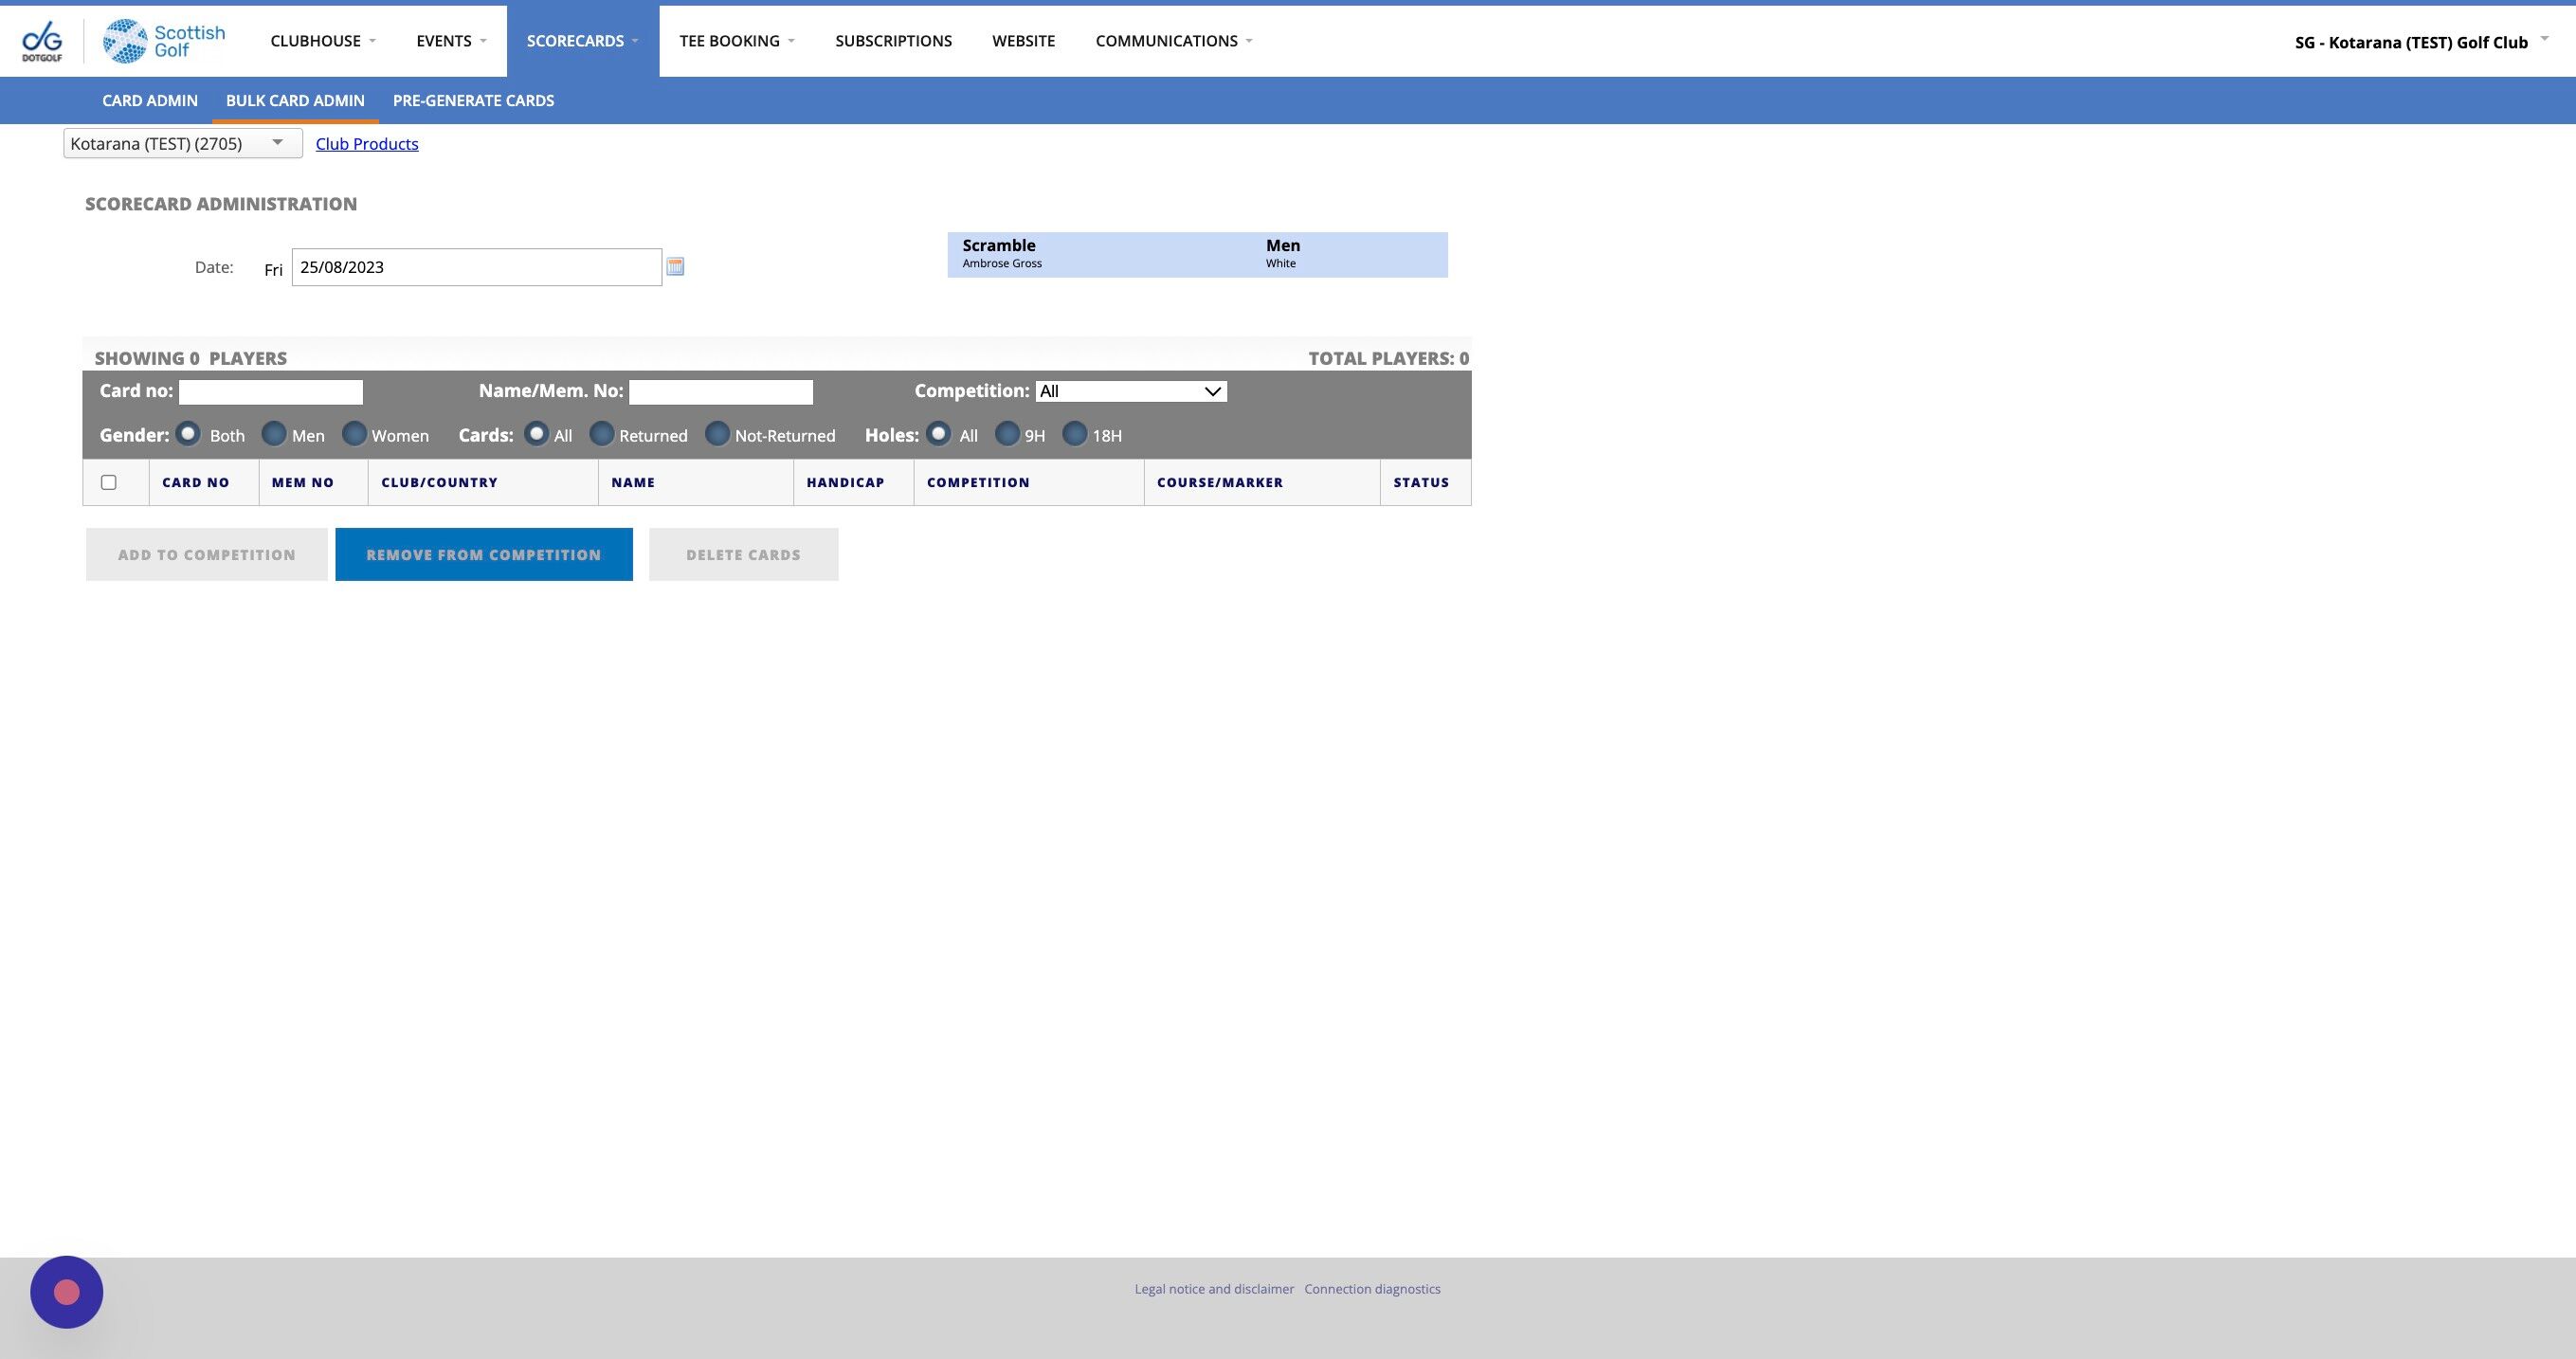Open the calendar date picker icon
The height and width of the screenshot is (1359, 2576).
click(x=675, y=266)
